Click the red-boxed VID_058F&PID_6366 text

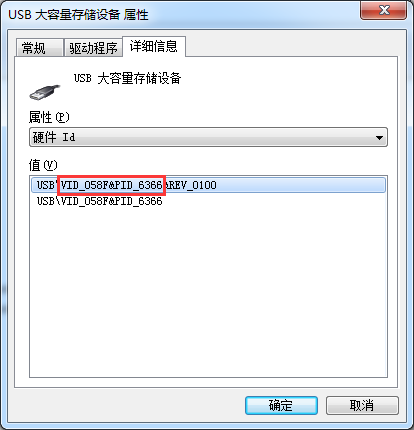(x=111, y=185)
